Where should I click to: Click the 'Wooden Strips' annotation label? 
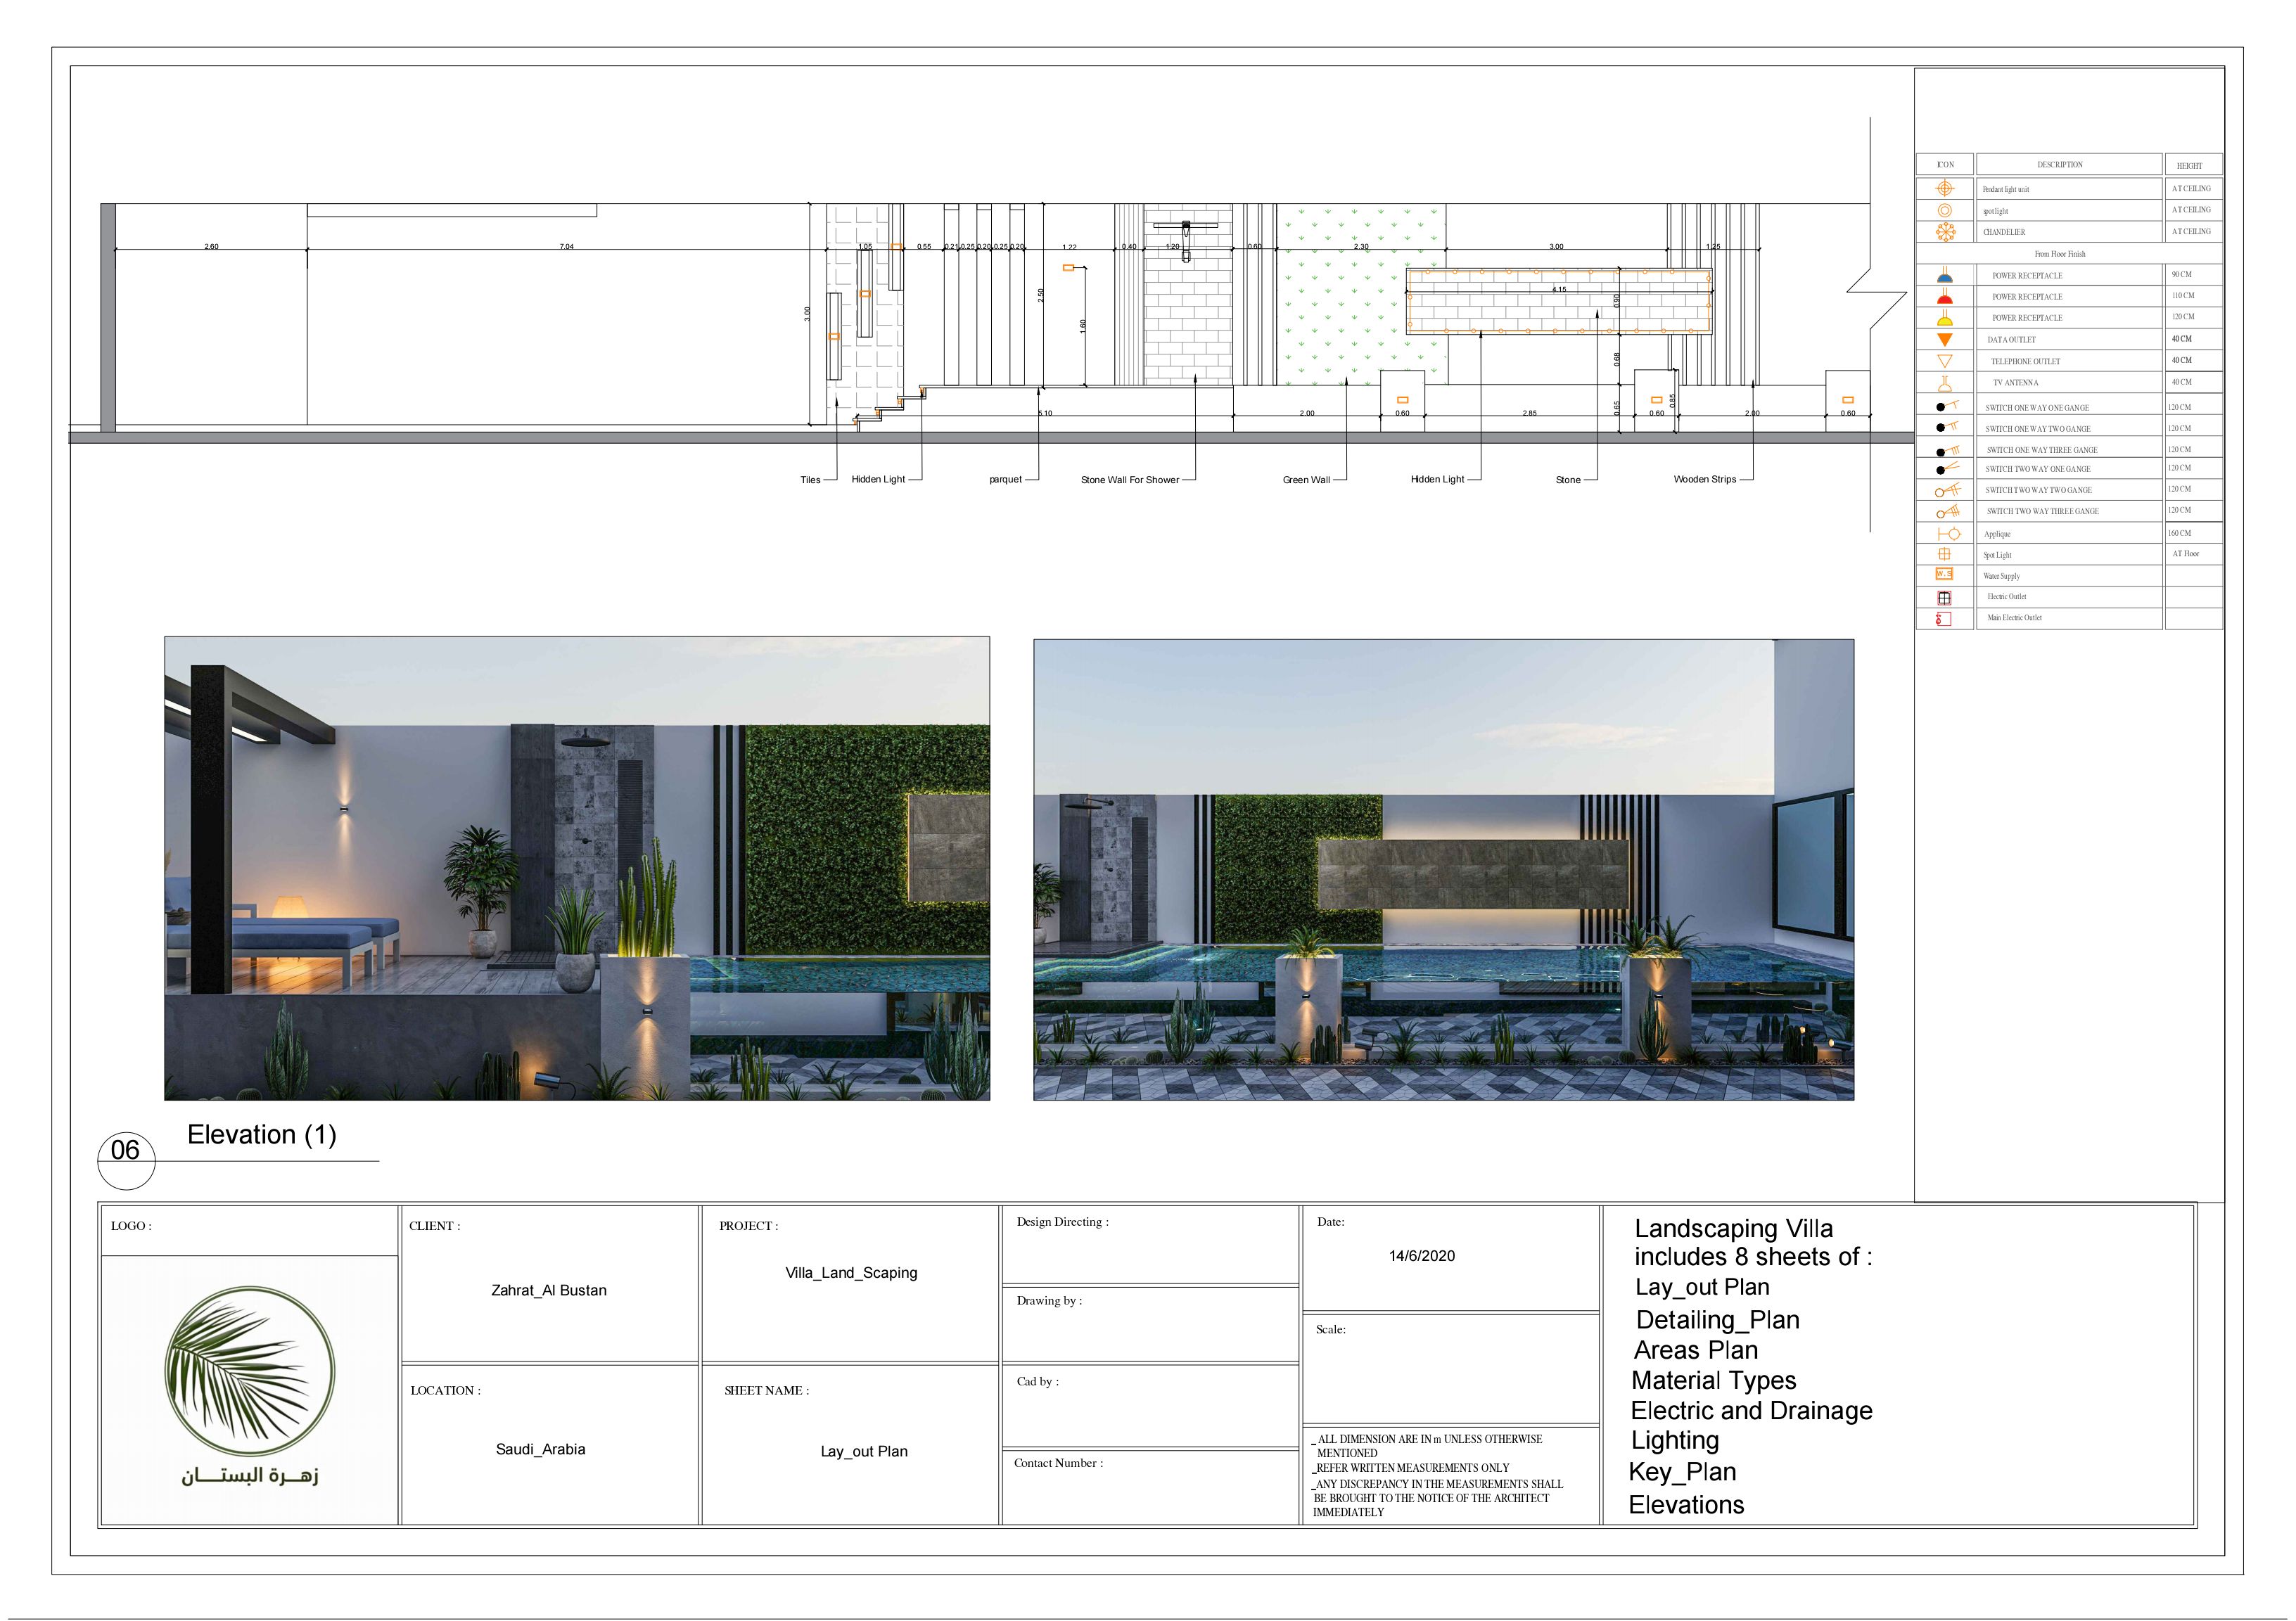coord(1704,479)
